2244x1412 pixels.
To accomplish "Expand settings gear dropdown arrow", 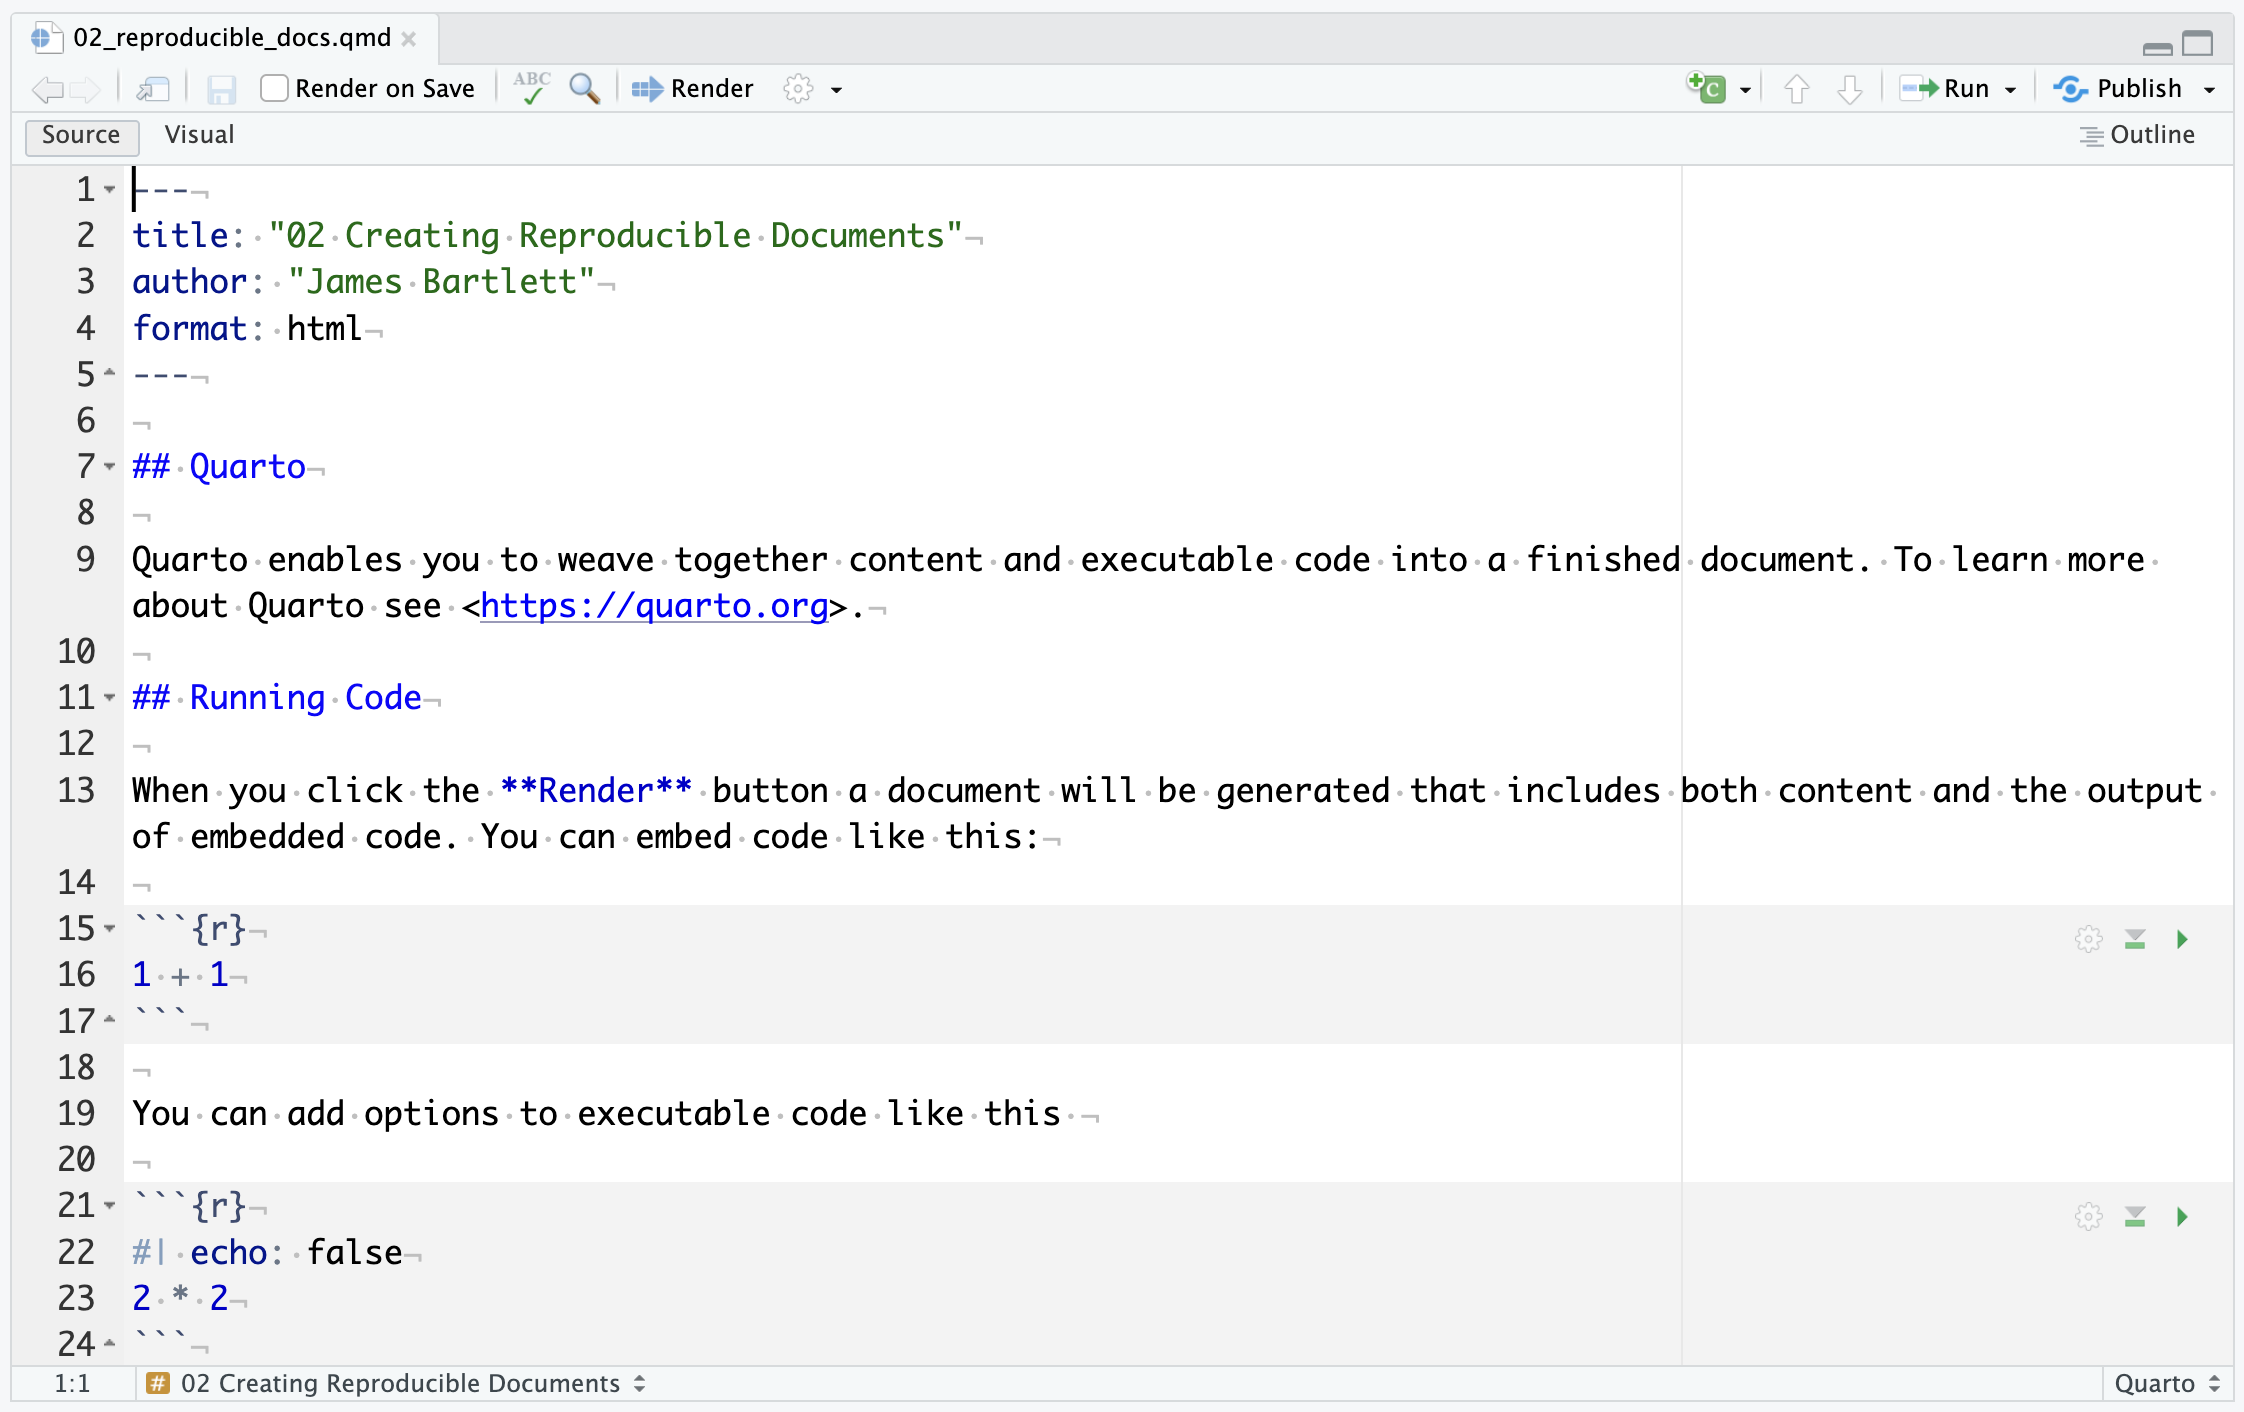I will click(x=837, y=90).
